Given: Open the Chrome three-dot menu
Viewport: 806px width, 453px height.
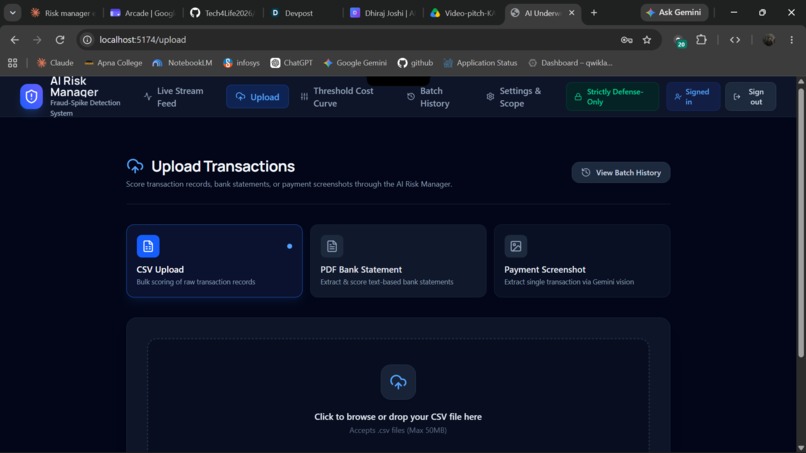Looking at the screenshot, I should 792,40.
